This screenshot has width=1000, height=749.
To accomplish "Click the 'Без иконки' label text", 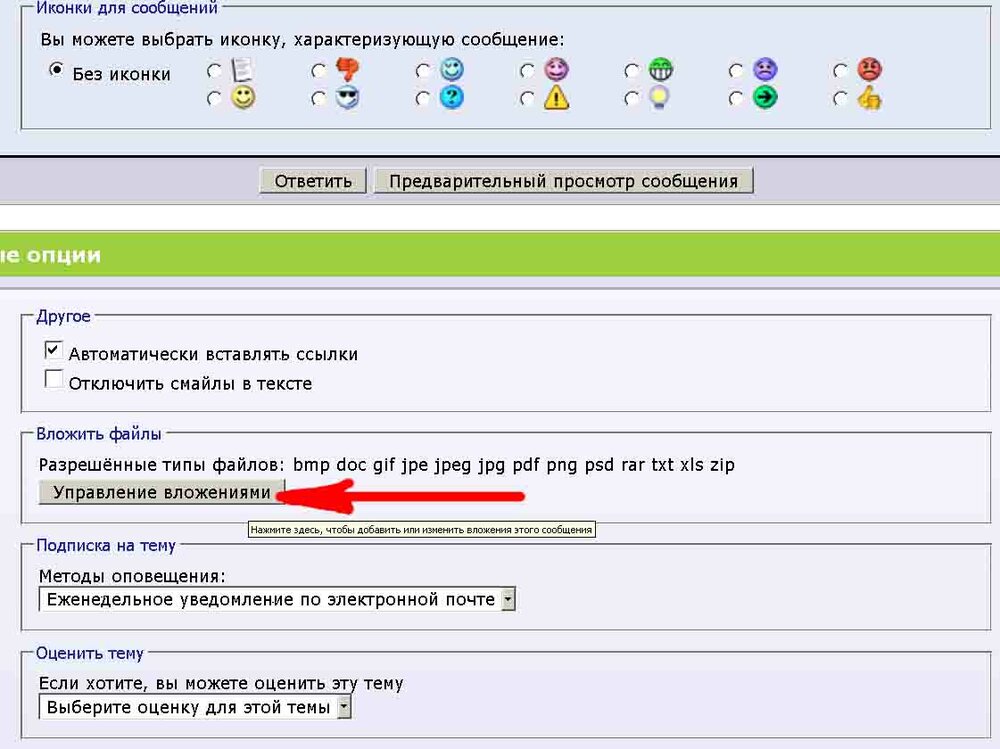I will pyautogui.click(x=121, y=74).
